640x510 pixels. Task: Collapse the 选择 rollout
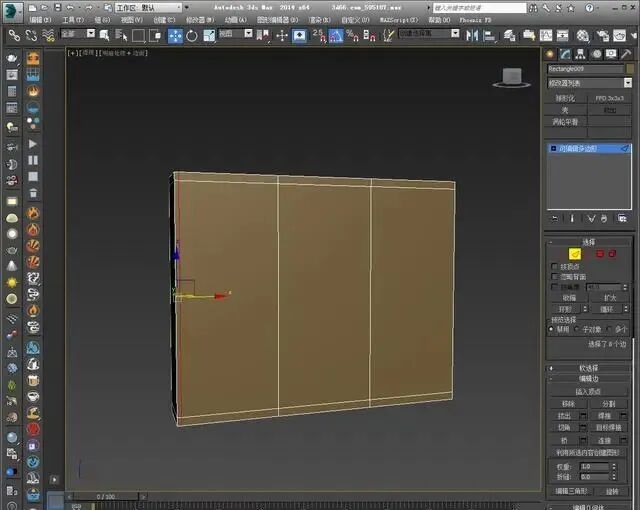pos(589,242)
